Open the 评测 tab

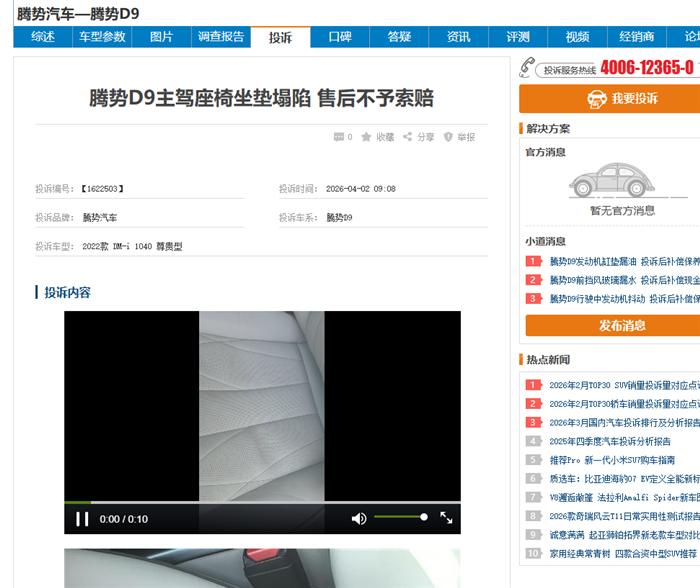pyautogui.click(x=518, y=37)
